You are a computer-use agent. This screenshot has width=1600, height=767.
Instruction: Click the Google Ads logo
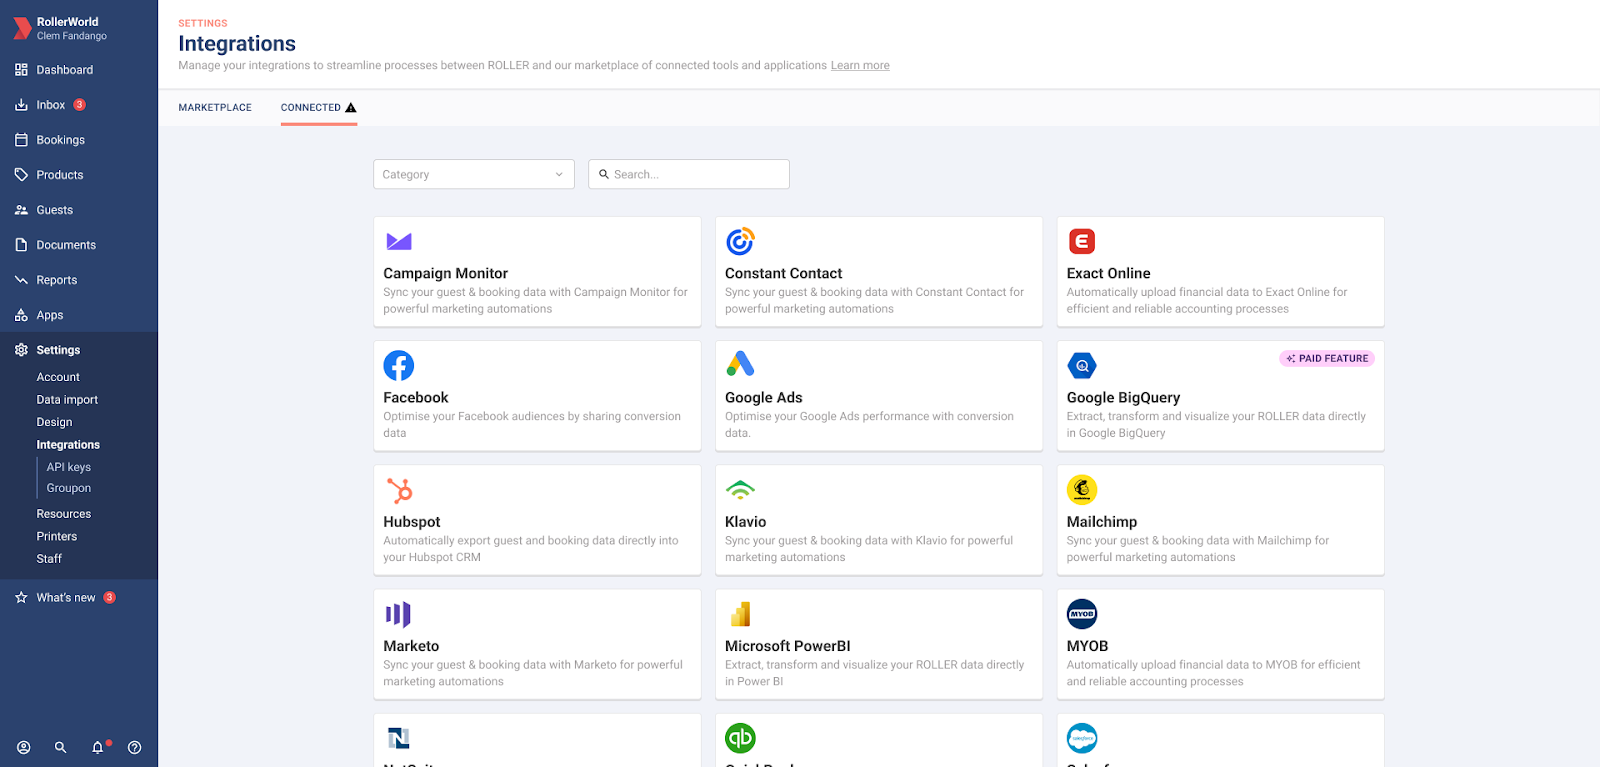740,364
